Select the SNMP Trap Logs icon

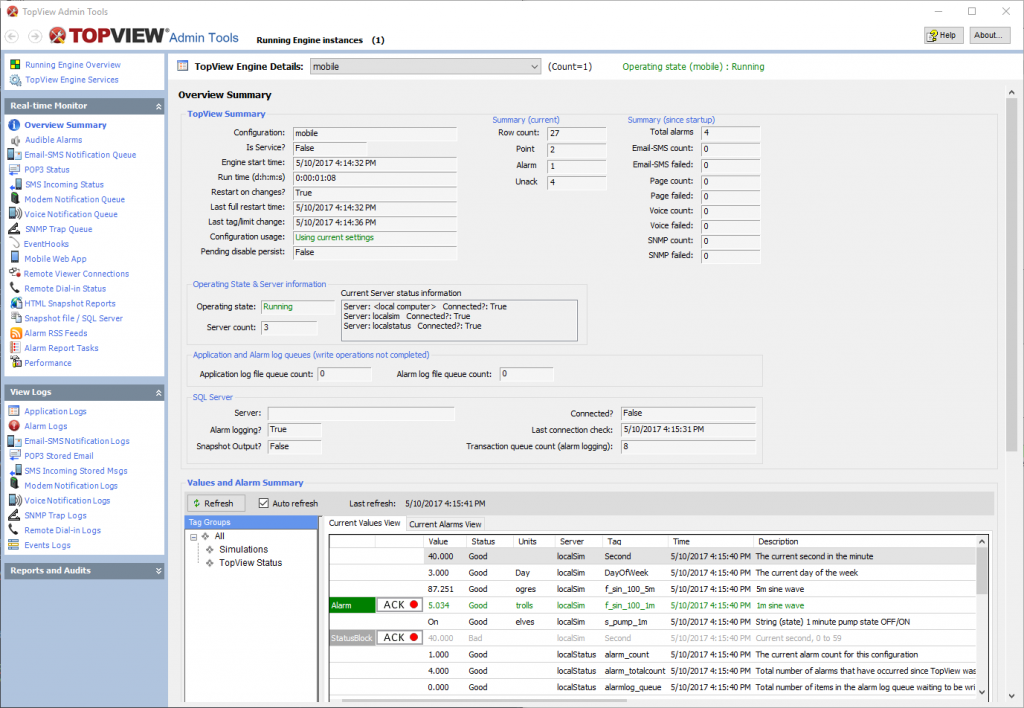[x=14, y=515]
